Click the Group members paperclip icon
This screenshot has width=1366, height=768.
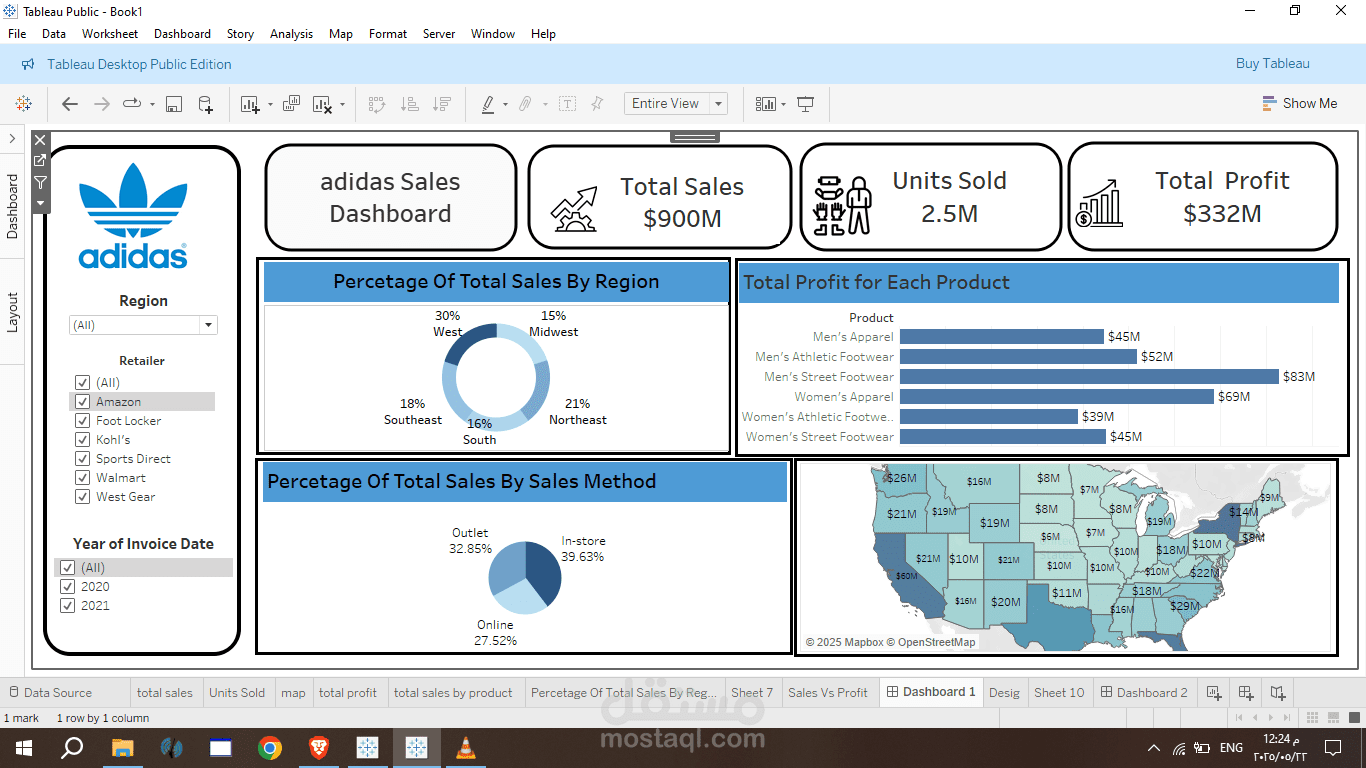point(525,104)
